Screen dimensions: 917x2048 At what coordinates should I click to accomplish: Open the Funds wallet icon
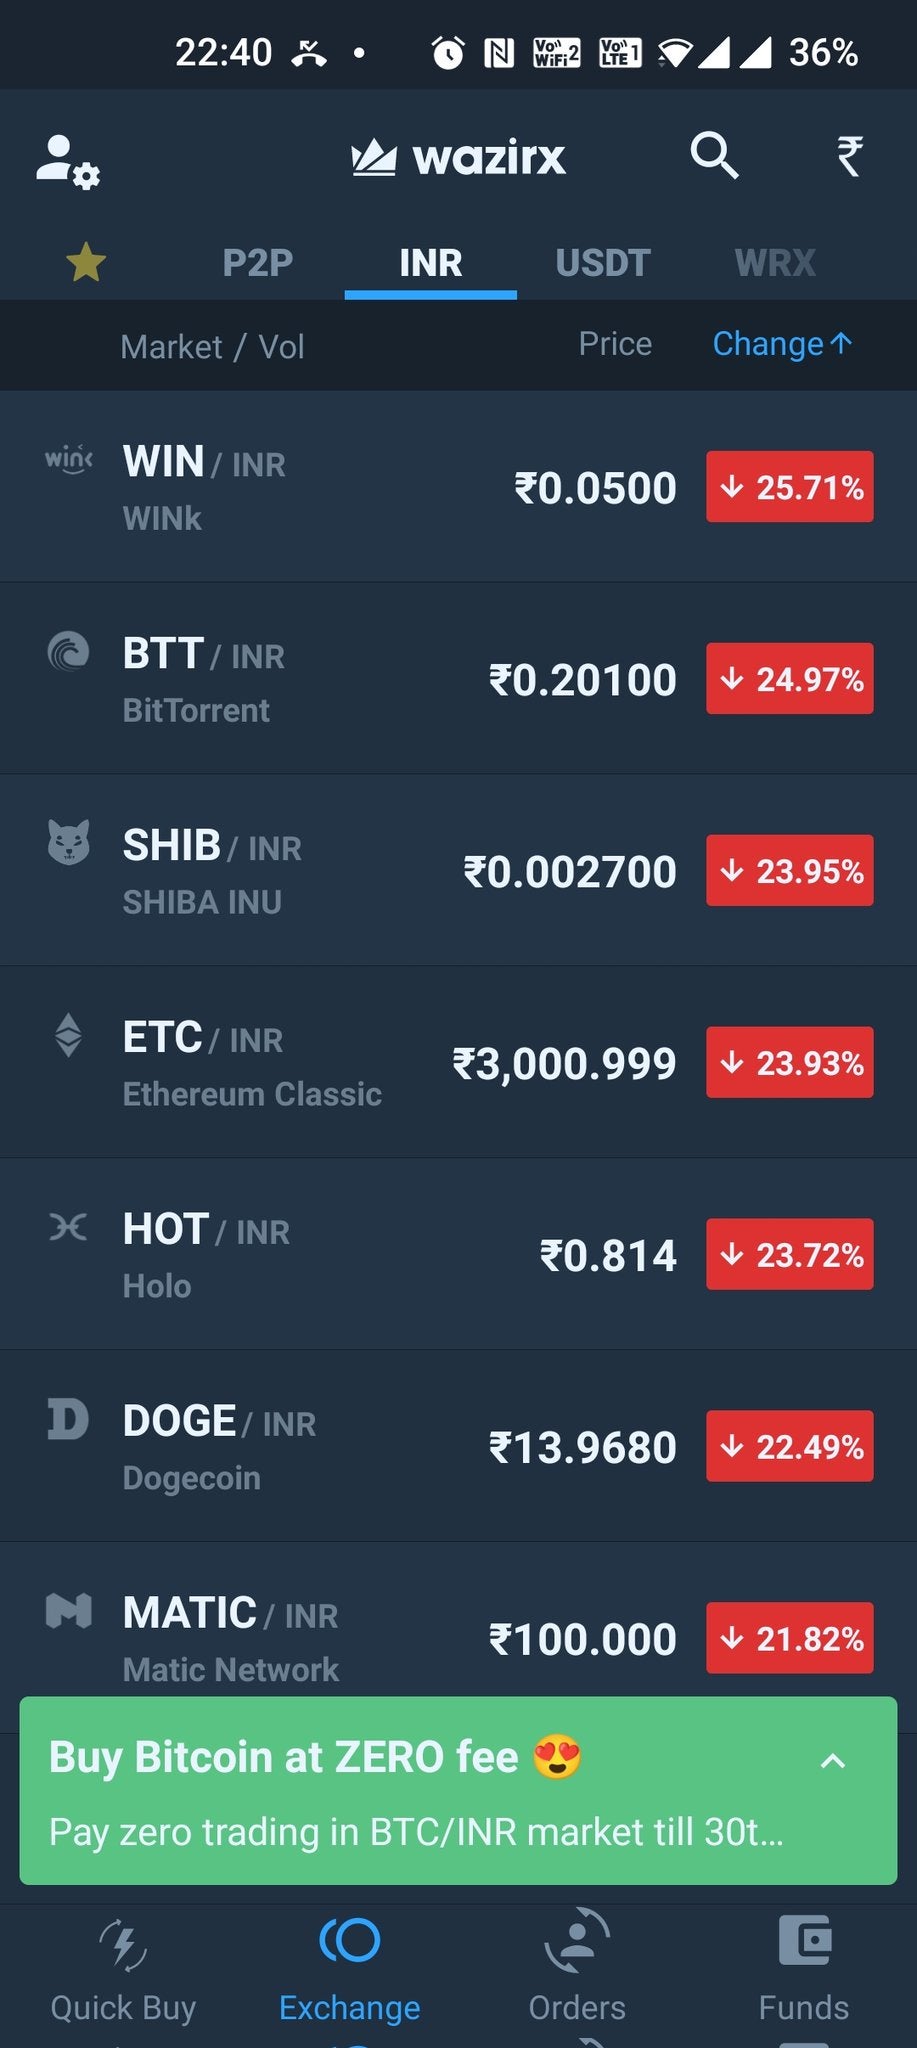tap(805, 1941)
